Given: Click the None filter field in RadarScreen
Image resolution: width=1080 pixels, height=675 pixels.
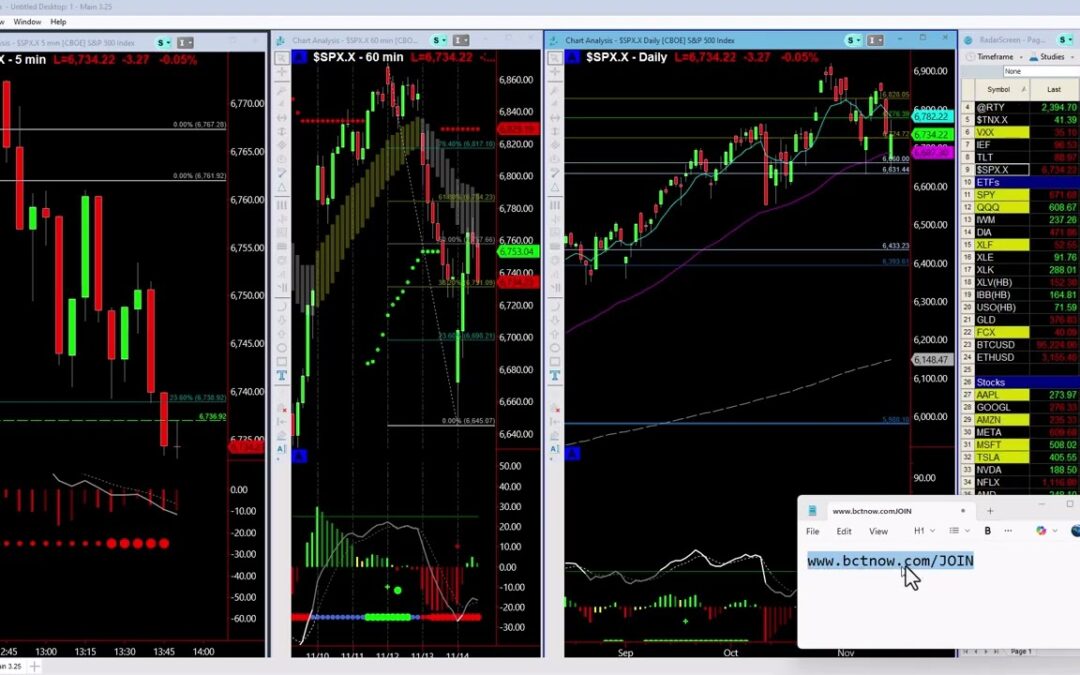Looking at the screenshot, I should pyautogui.click(x=1013, y=71).
